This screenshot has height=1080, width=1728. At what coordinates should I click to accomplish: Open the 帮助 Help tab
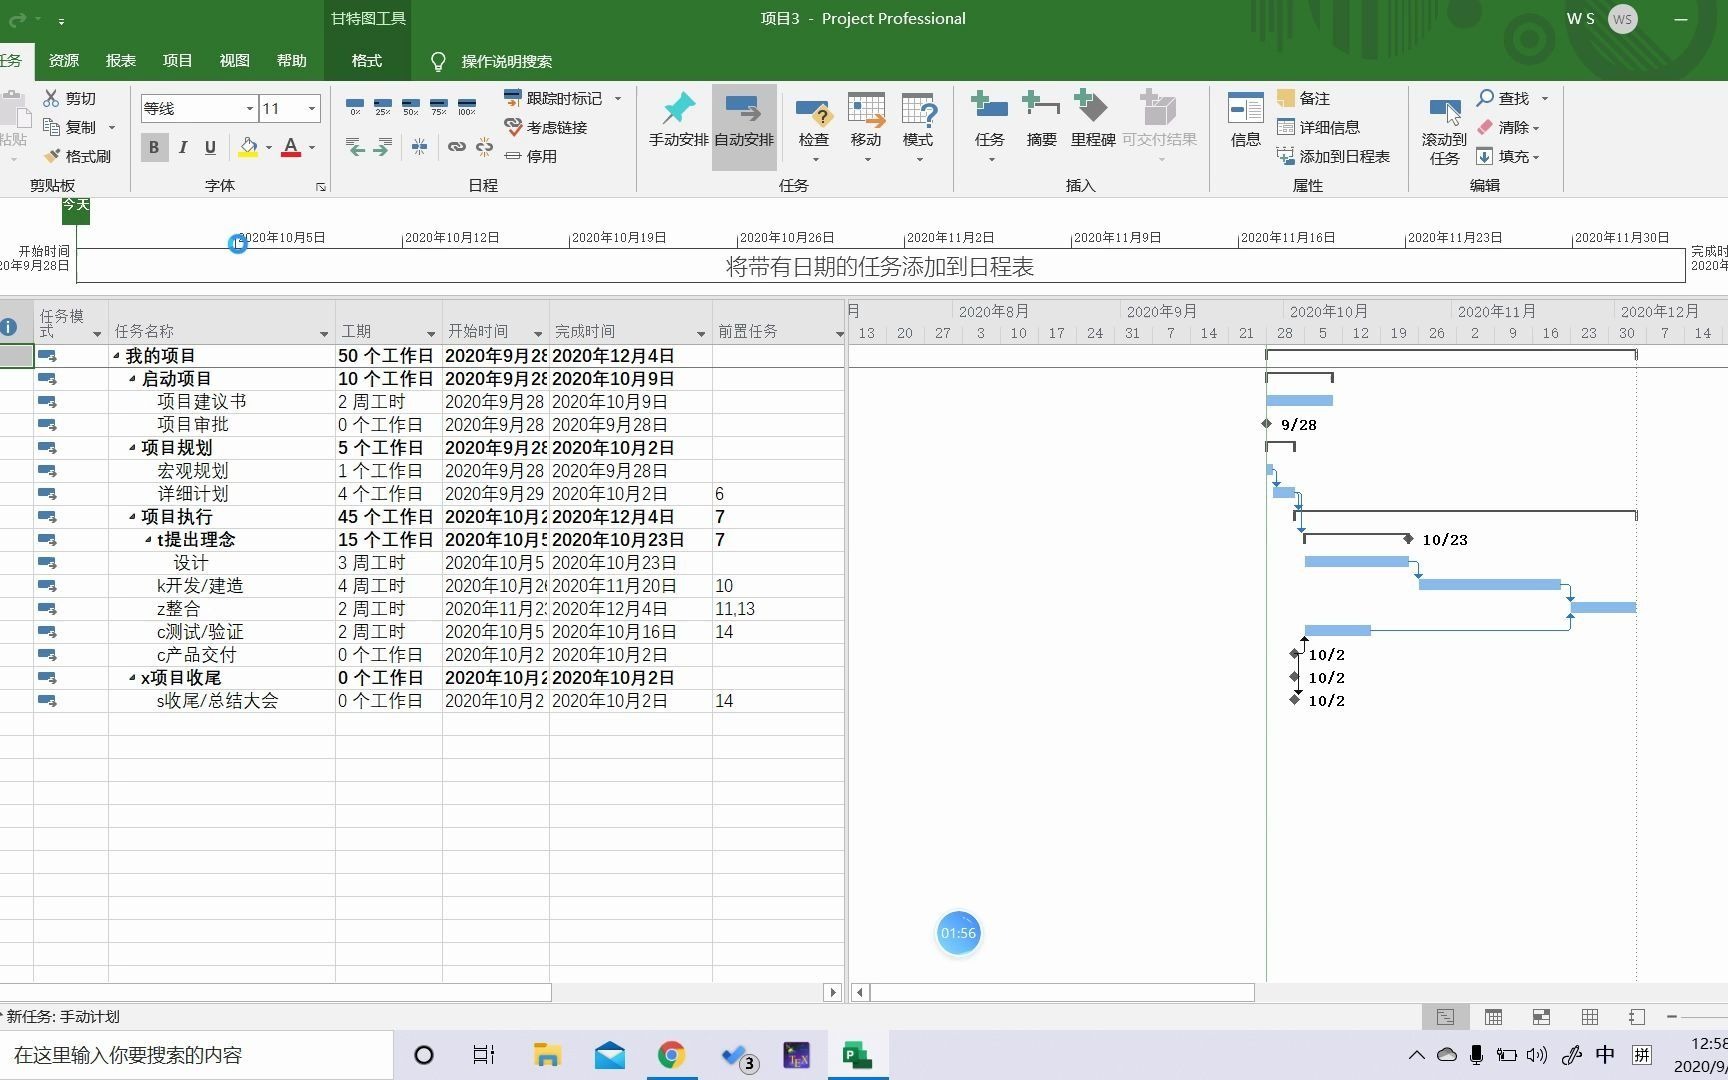point(292,61)
